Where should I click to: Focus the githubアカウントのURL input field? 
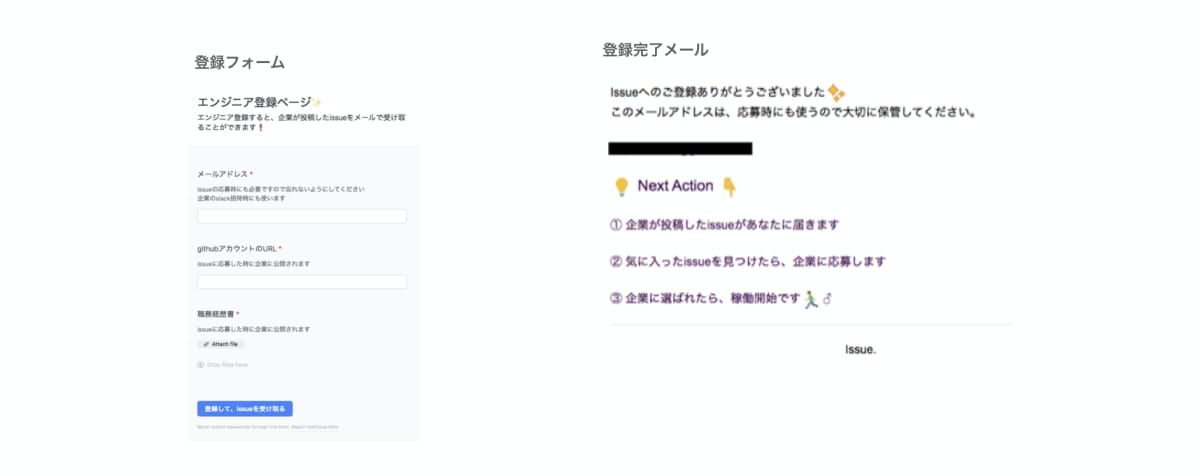pyautogui.click(x=302, y=282)
